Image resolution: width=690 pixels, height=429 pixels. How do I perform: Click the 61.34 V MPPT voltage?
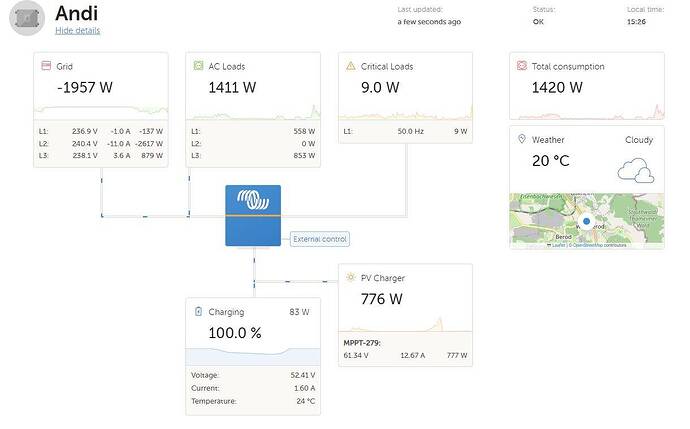[356, 355]
